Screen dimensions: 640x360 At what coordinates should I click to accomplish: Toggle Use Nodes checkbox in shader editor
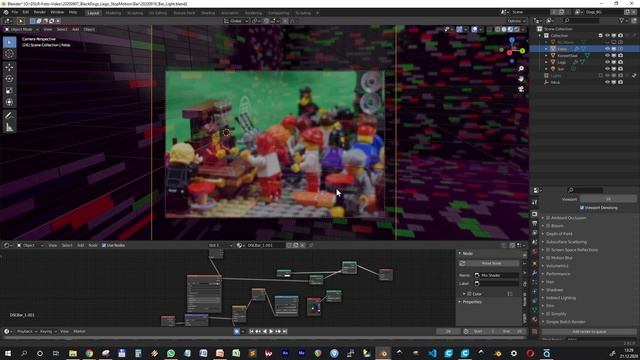coord(104,245)
